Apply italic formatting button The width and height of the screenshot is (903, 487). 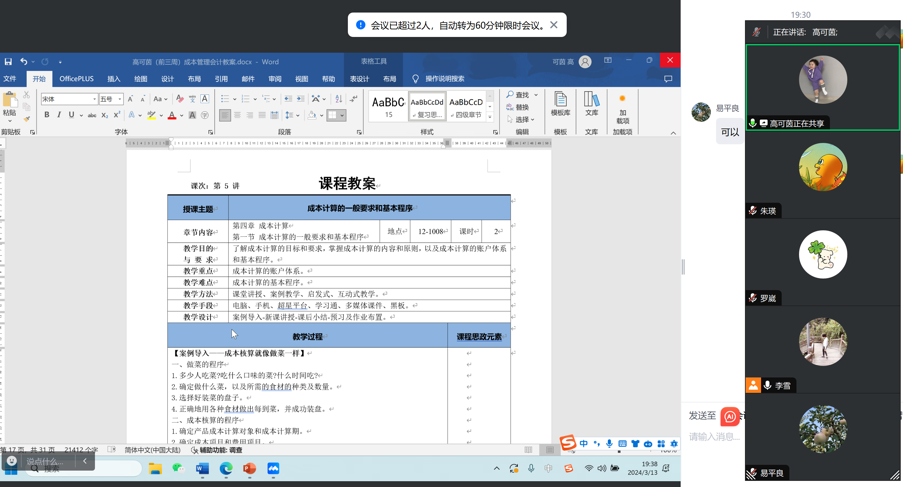[59, 116]
